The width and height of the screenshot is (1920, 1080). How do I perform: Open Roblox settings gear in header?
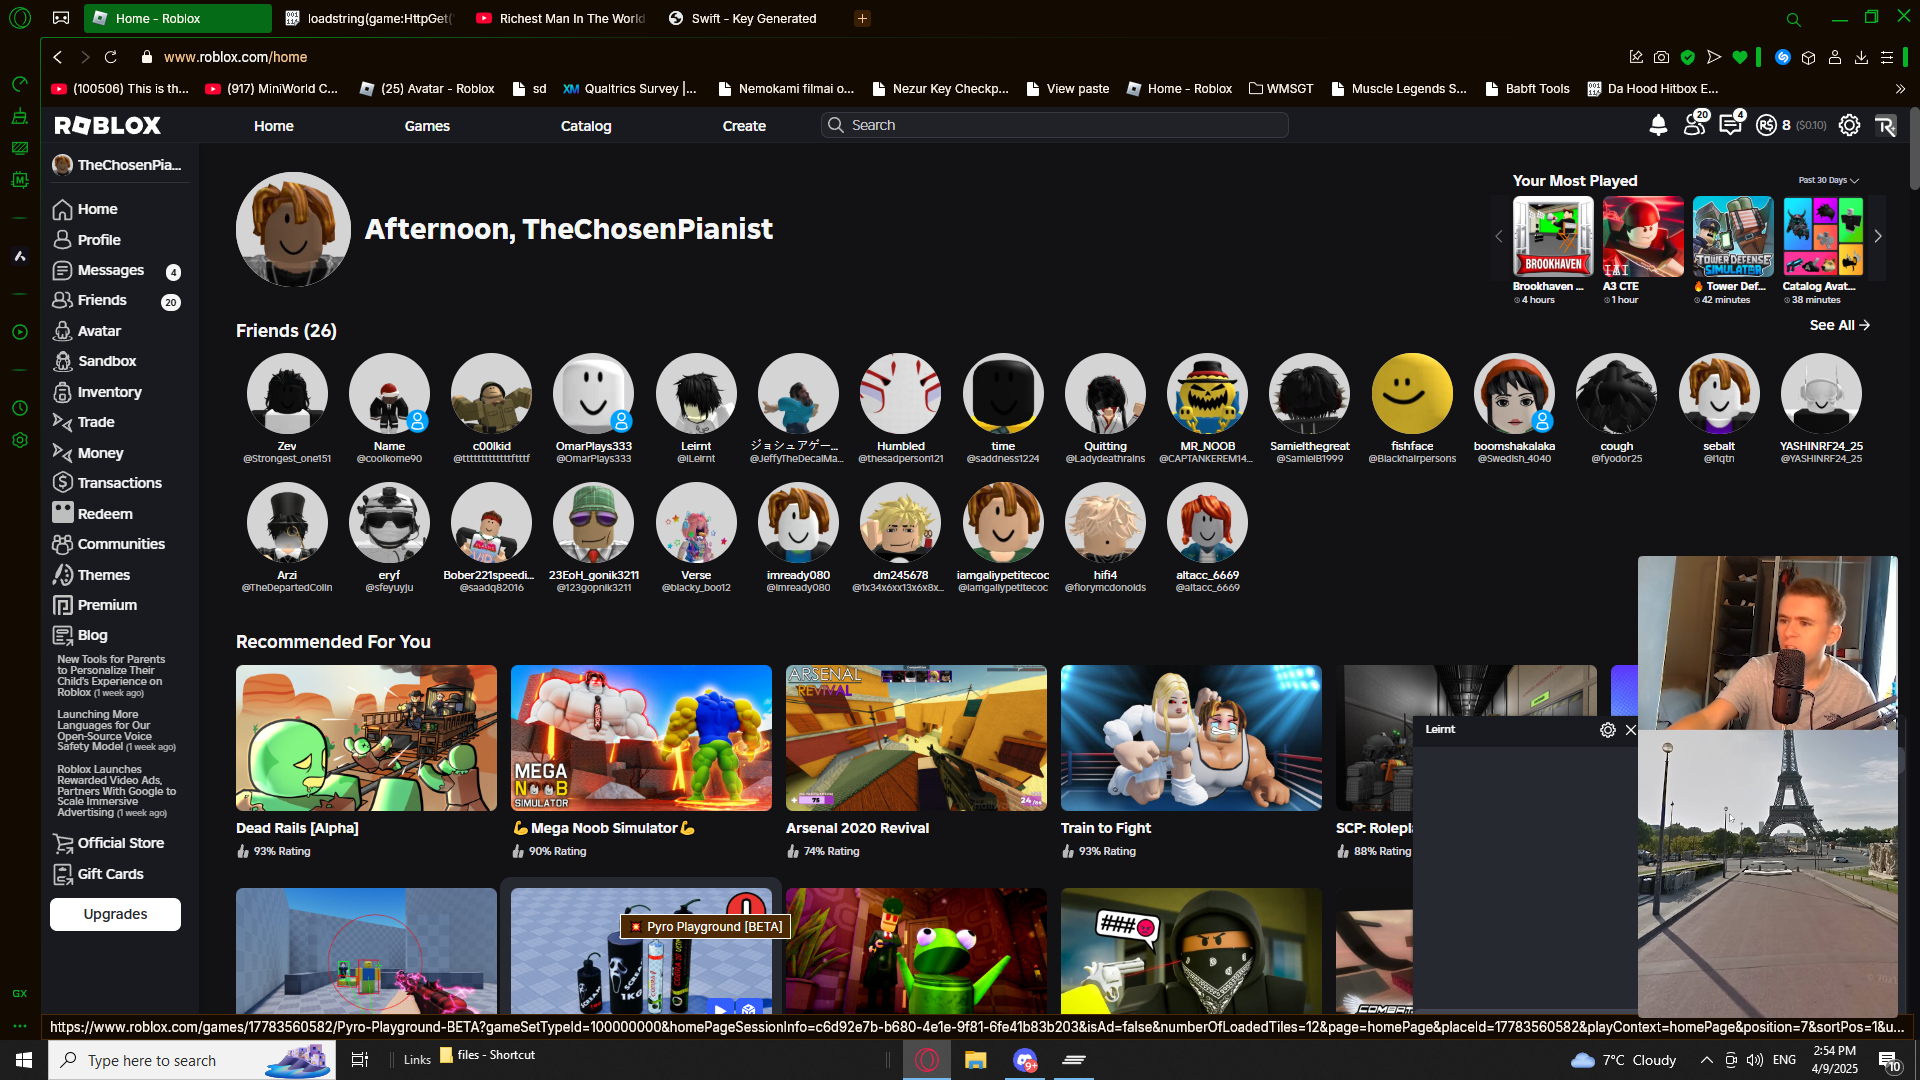pos(1849,125)
